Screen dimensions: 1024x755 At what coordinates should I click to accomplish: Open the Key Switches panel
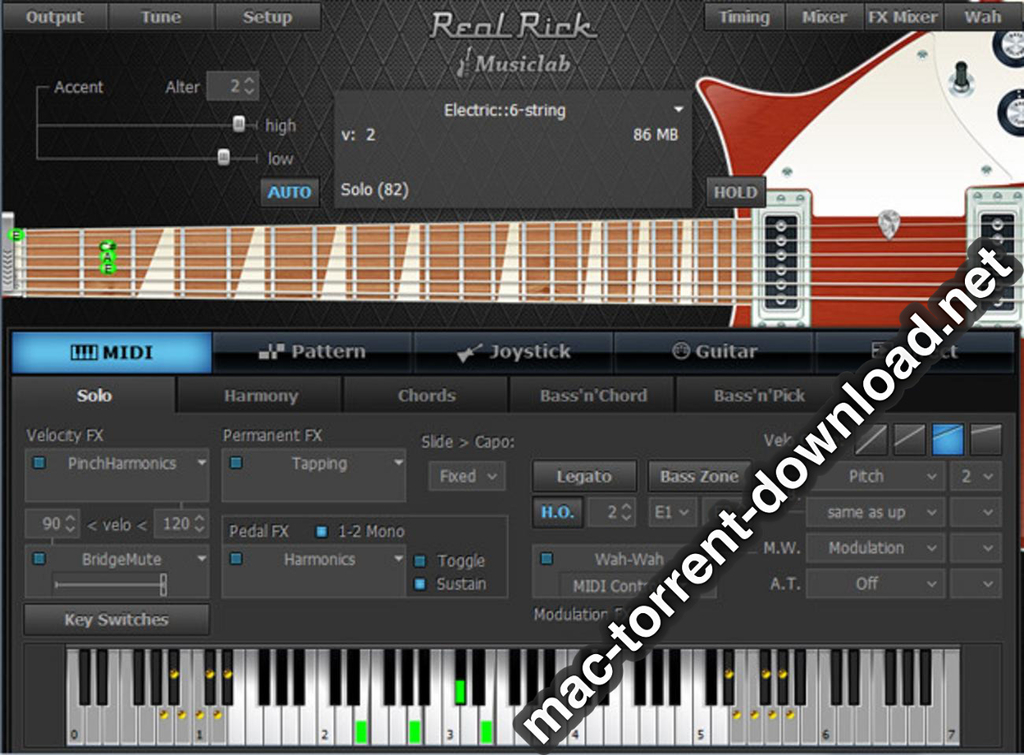[116, 620]
